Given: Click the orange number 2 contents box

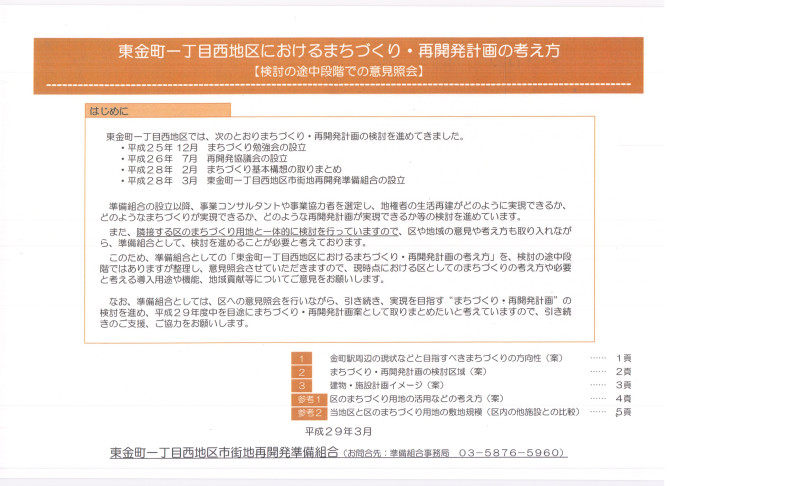Looking at the screenshot, I should (x=302, y=372).
